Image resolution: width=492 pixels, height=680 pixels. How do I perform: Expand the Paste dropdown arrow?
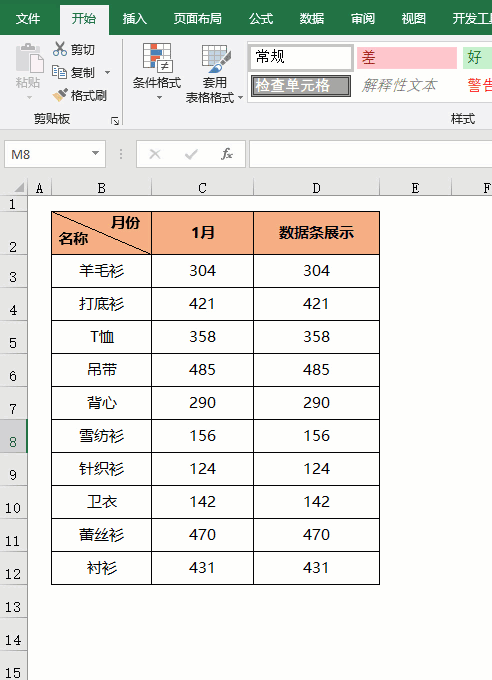[x=29, y=97]
